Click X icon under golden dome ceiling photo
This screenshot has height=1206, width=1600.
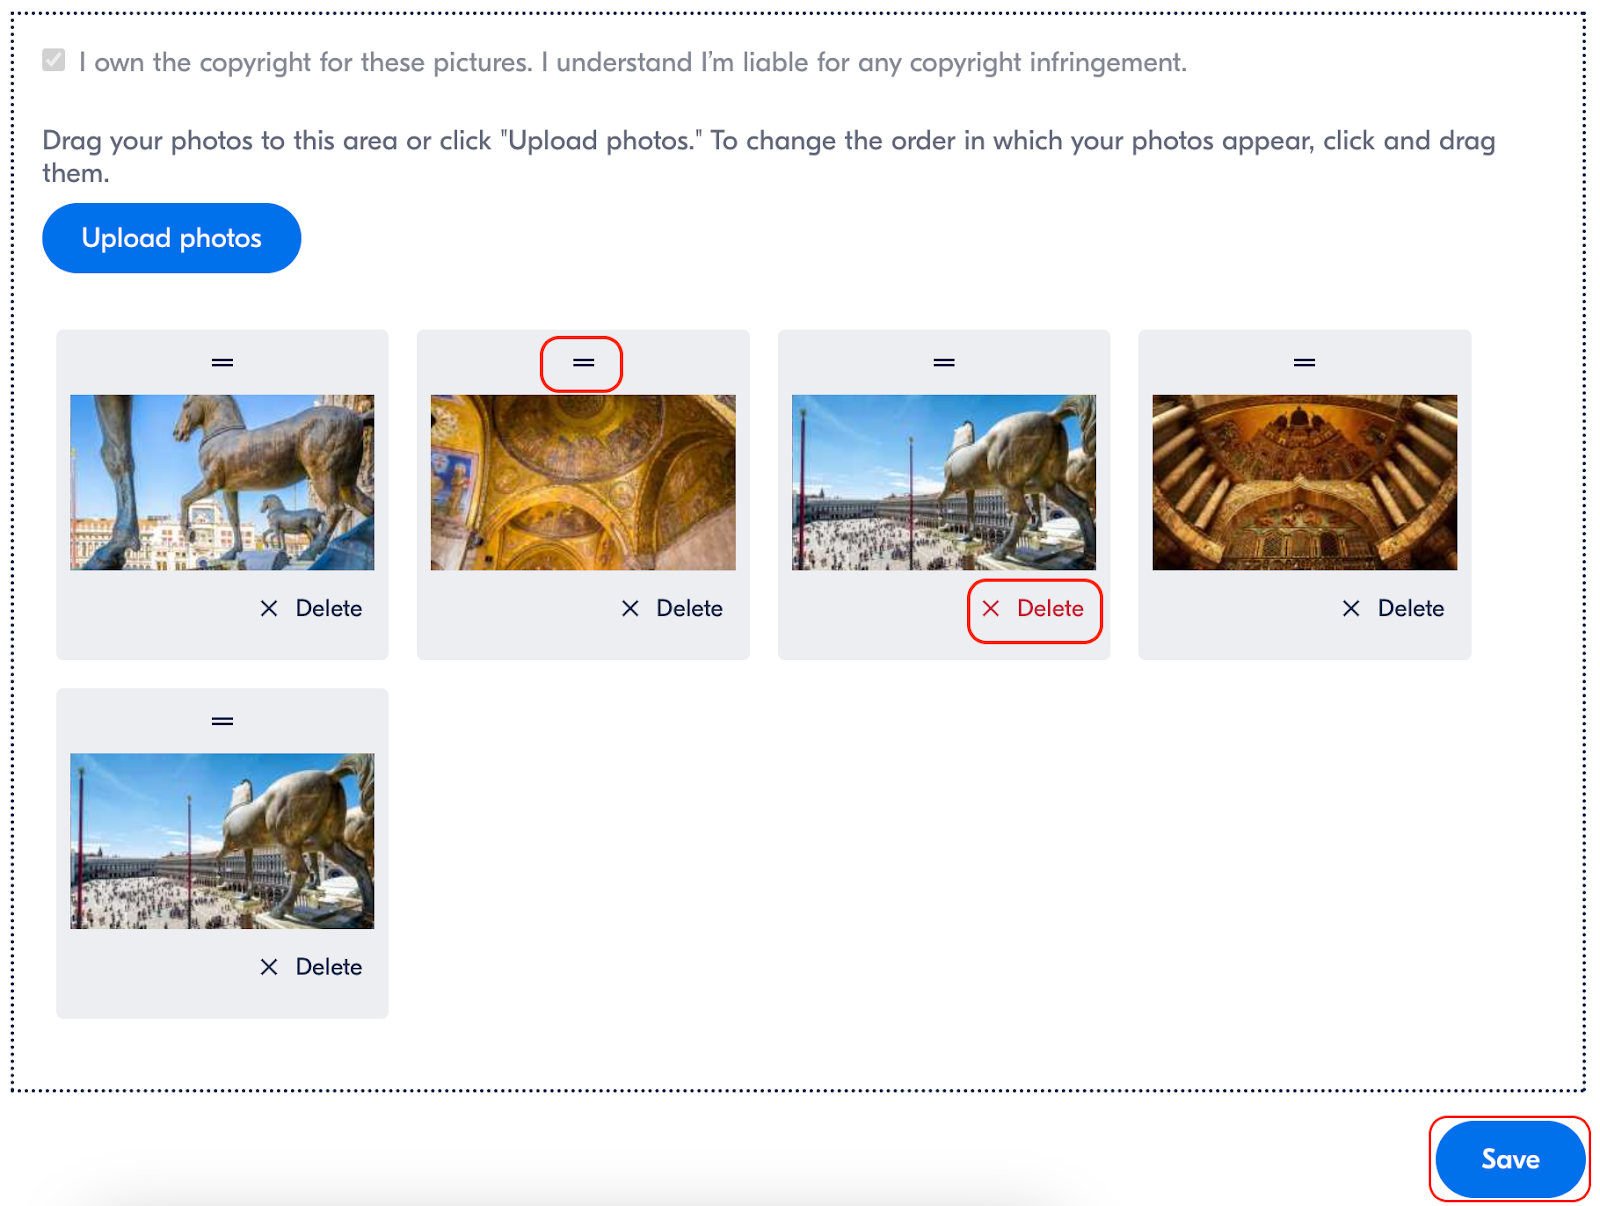(x=630, y=608)
